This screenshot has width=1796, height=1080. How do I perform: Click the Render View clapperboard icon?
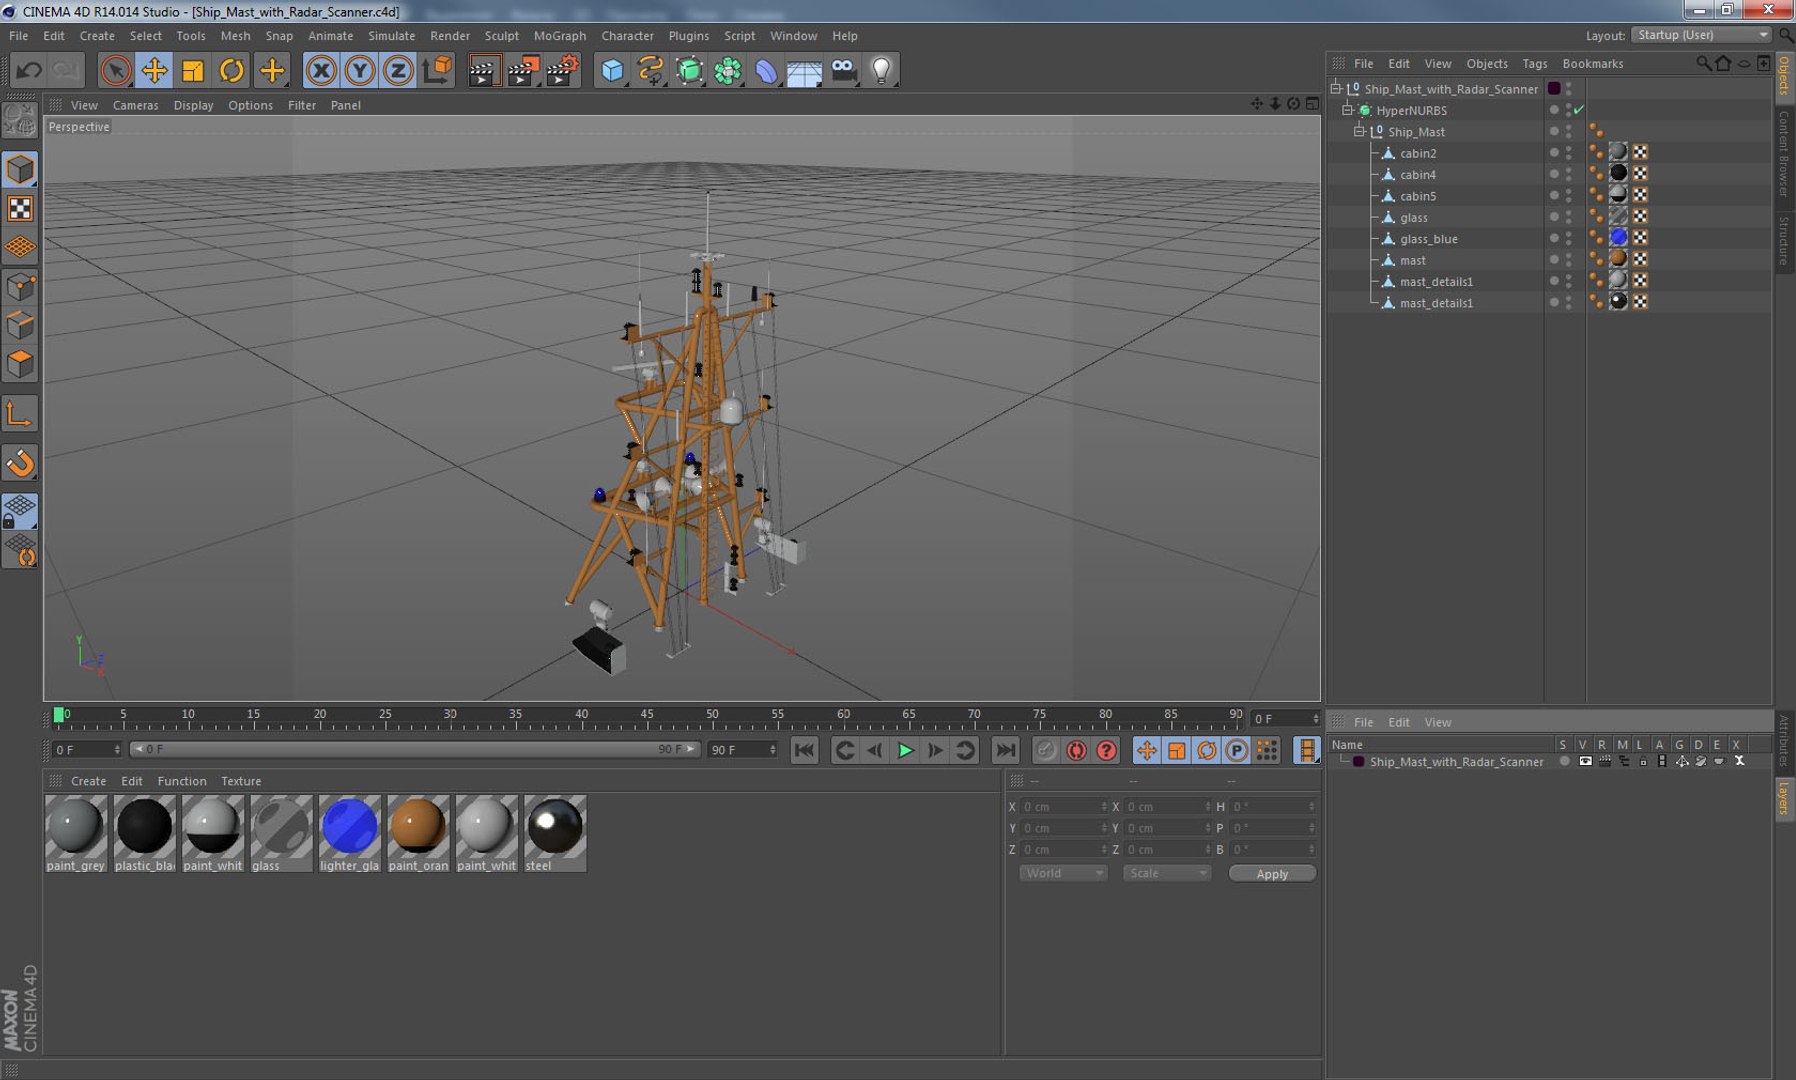coord(483,70)
